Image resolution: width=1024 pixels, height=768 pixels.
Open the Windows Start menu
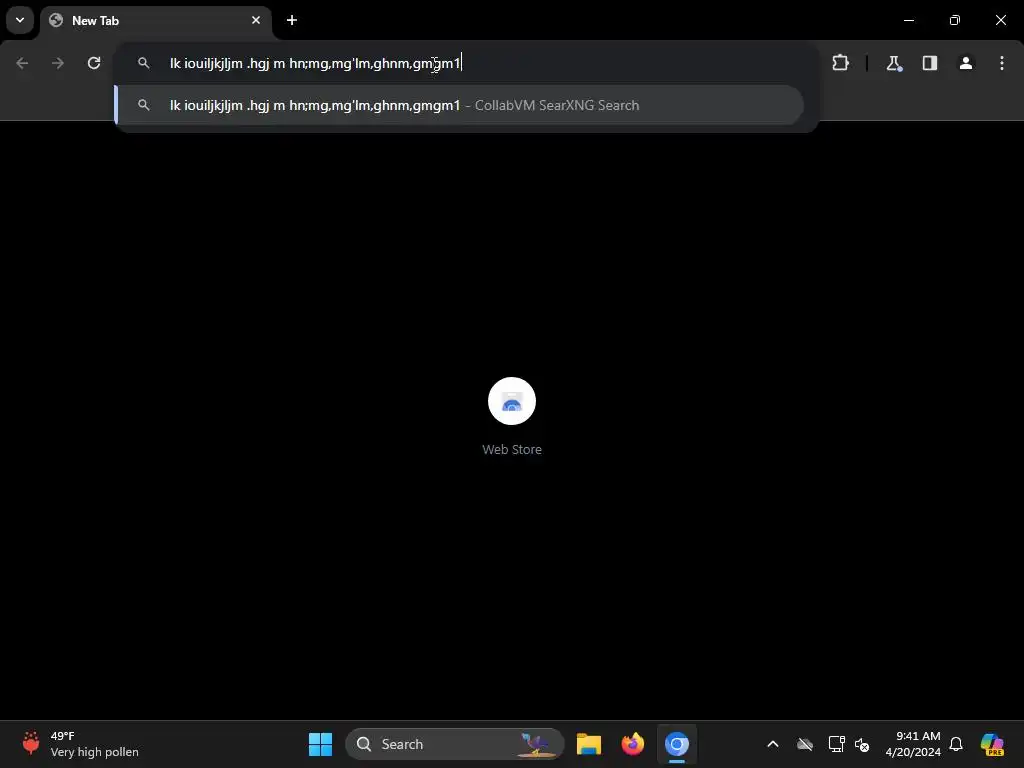pos(320,744)
